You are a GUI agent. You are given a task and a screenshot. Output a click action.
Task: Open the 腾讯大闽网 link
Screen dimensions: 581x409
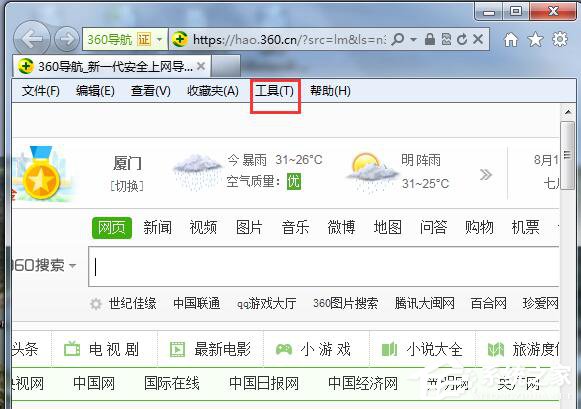pos(425,304)
